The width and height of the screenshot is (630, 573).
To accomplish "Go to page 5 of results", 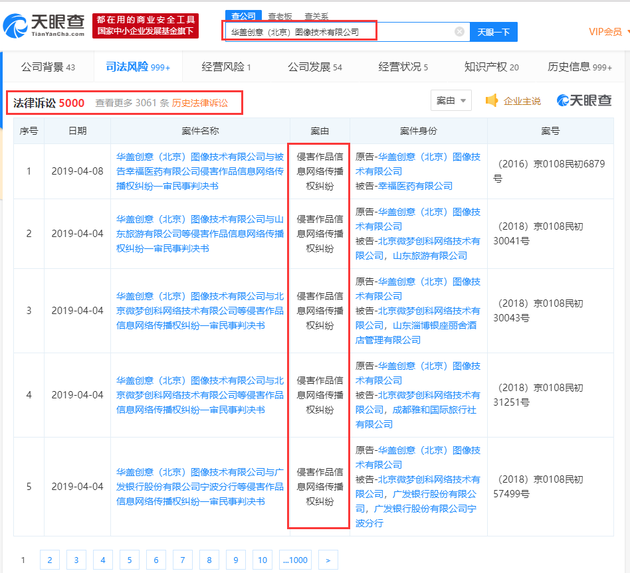I will click(129, 560).
